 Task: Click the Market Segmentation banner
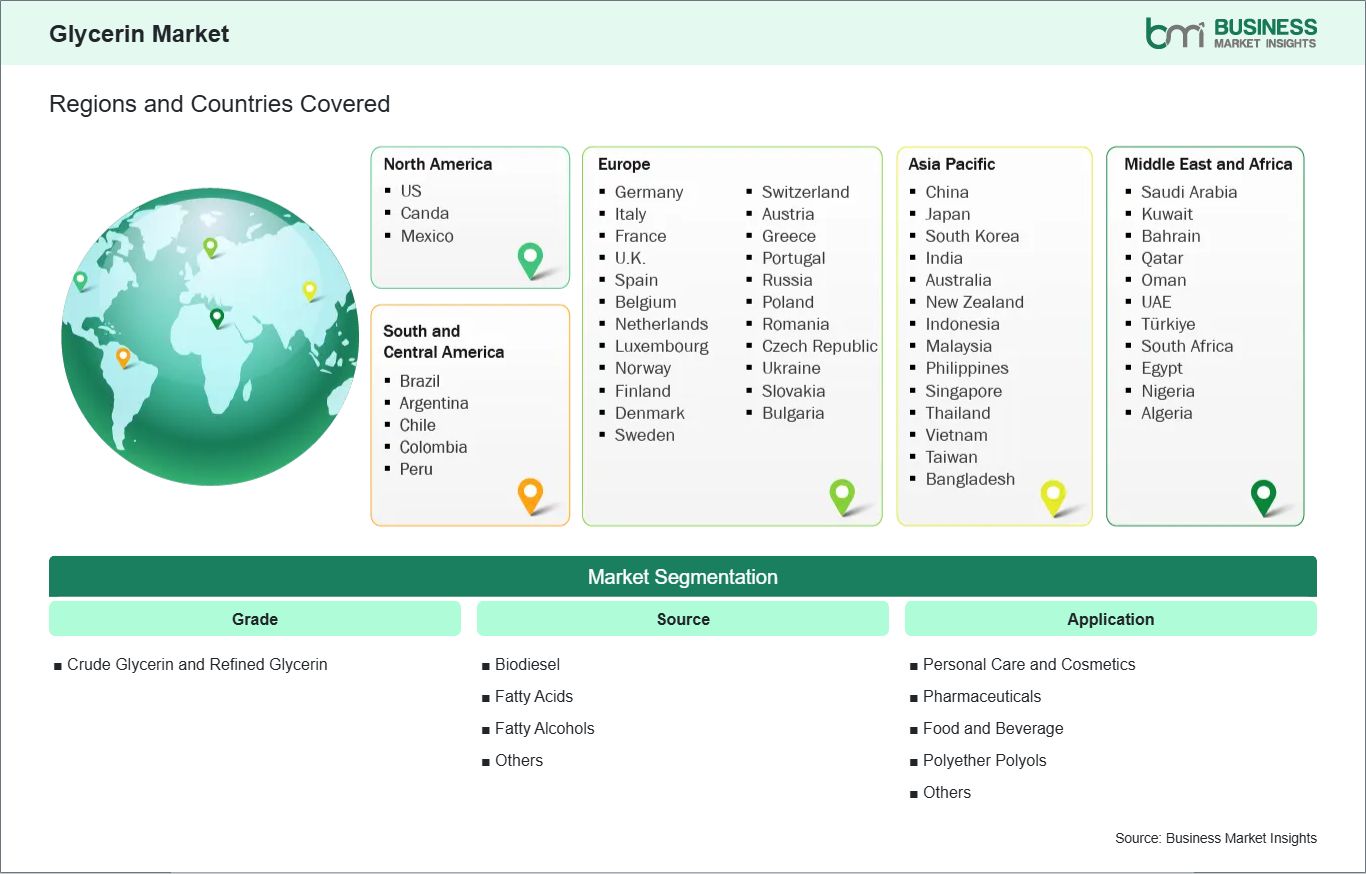tap(683, 577)
